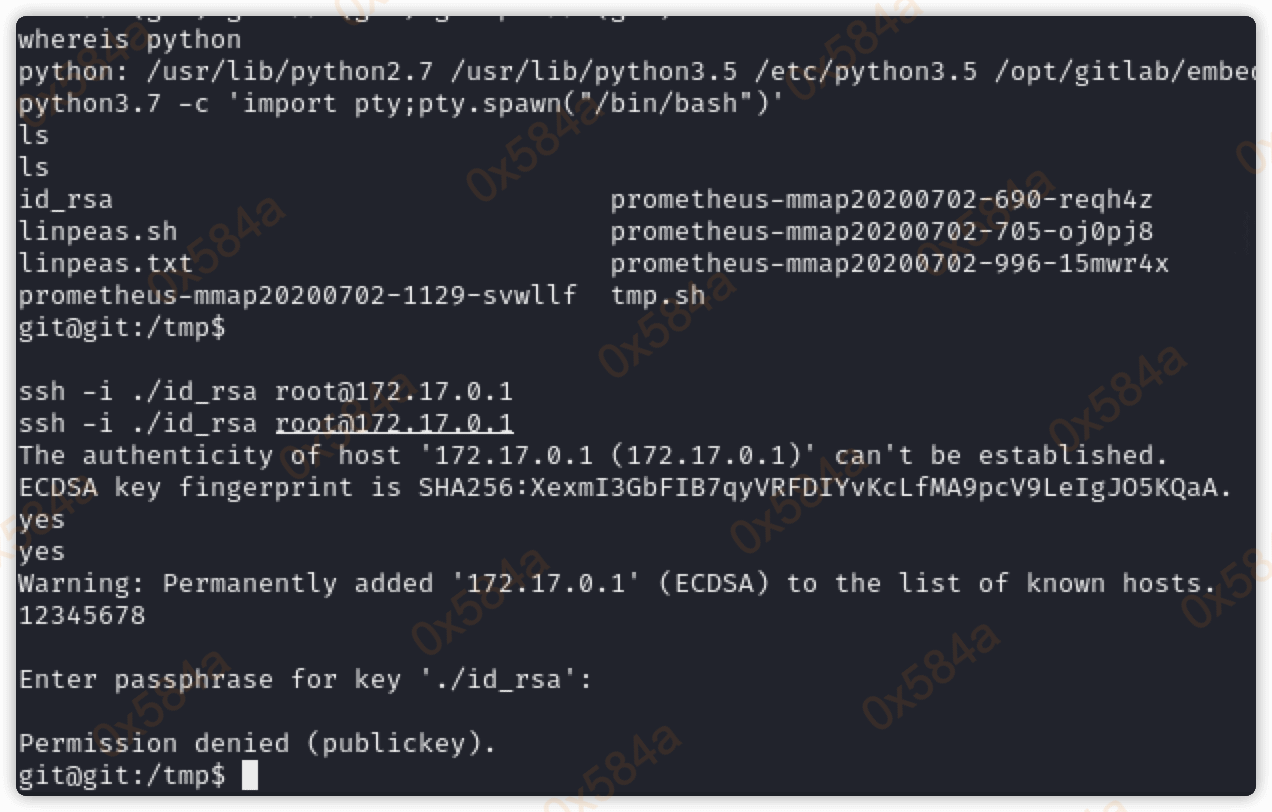Select the prometheus-mmap20200702-996-15mwr4x entry
The width and height of the screenshot is (1272, 812).
(889, 264)
